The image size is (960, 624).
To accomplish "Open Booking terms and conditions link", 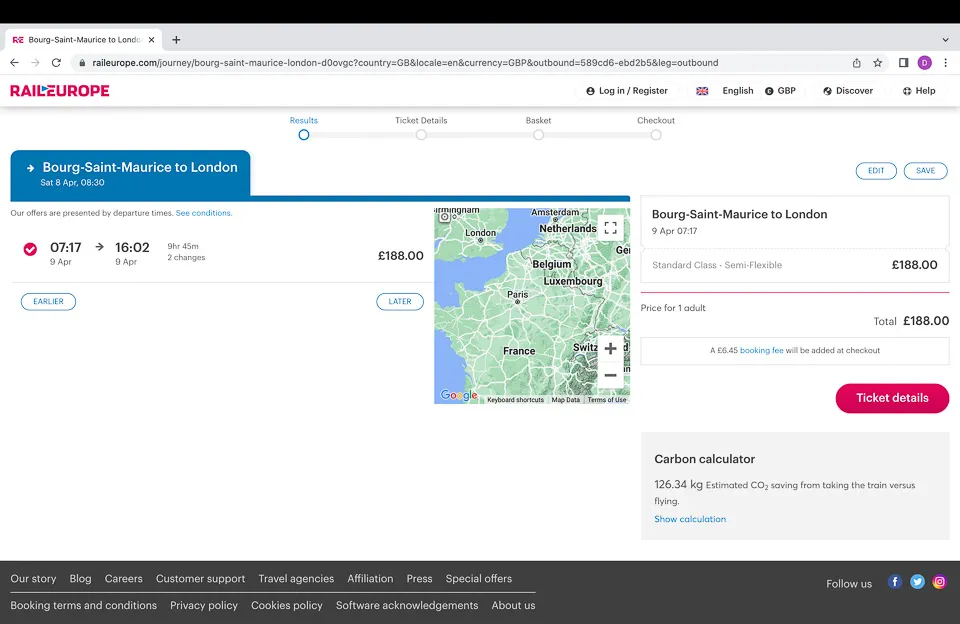I will click(83, 606).
